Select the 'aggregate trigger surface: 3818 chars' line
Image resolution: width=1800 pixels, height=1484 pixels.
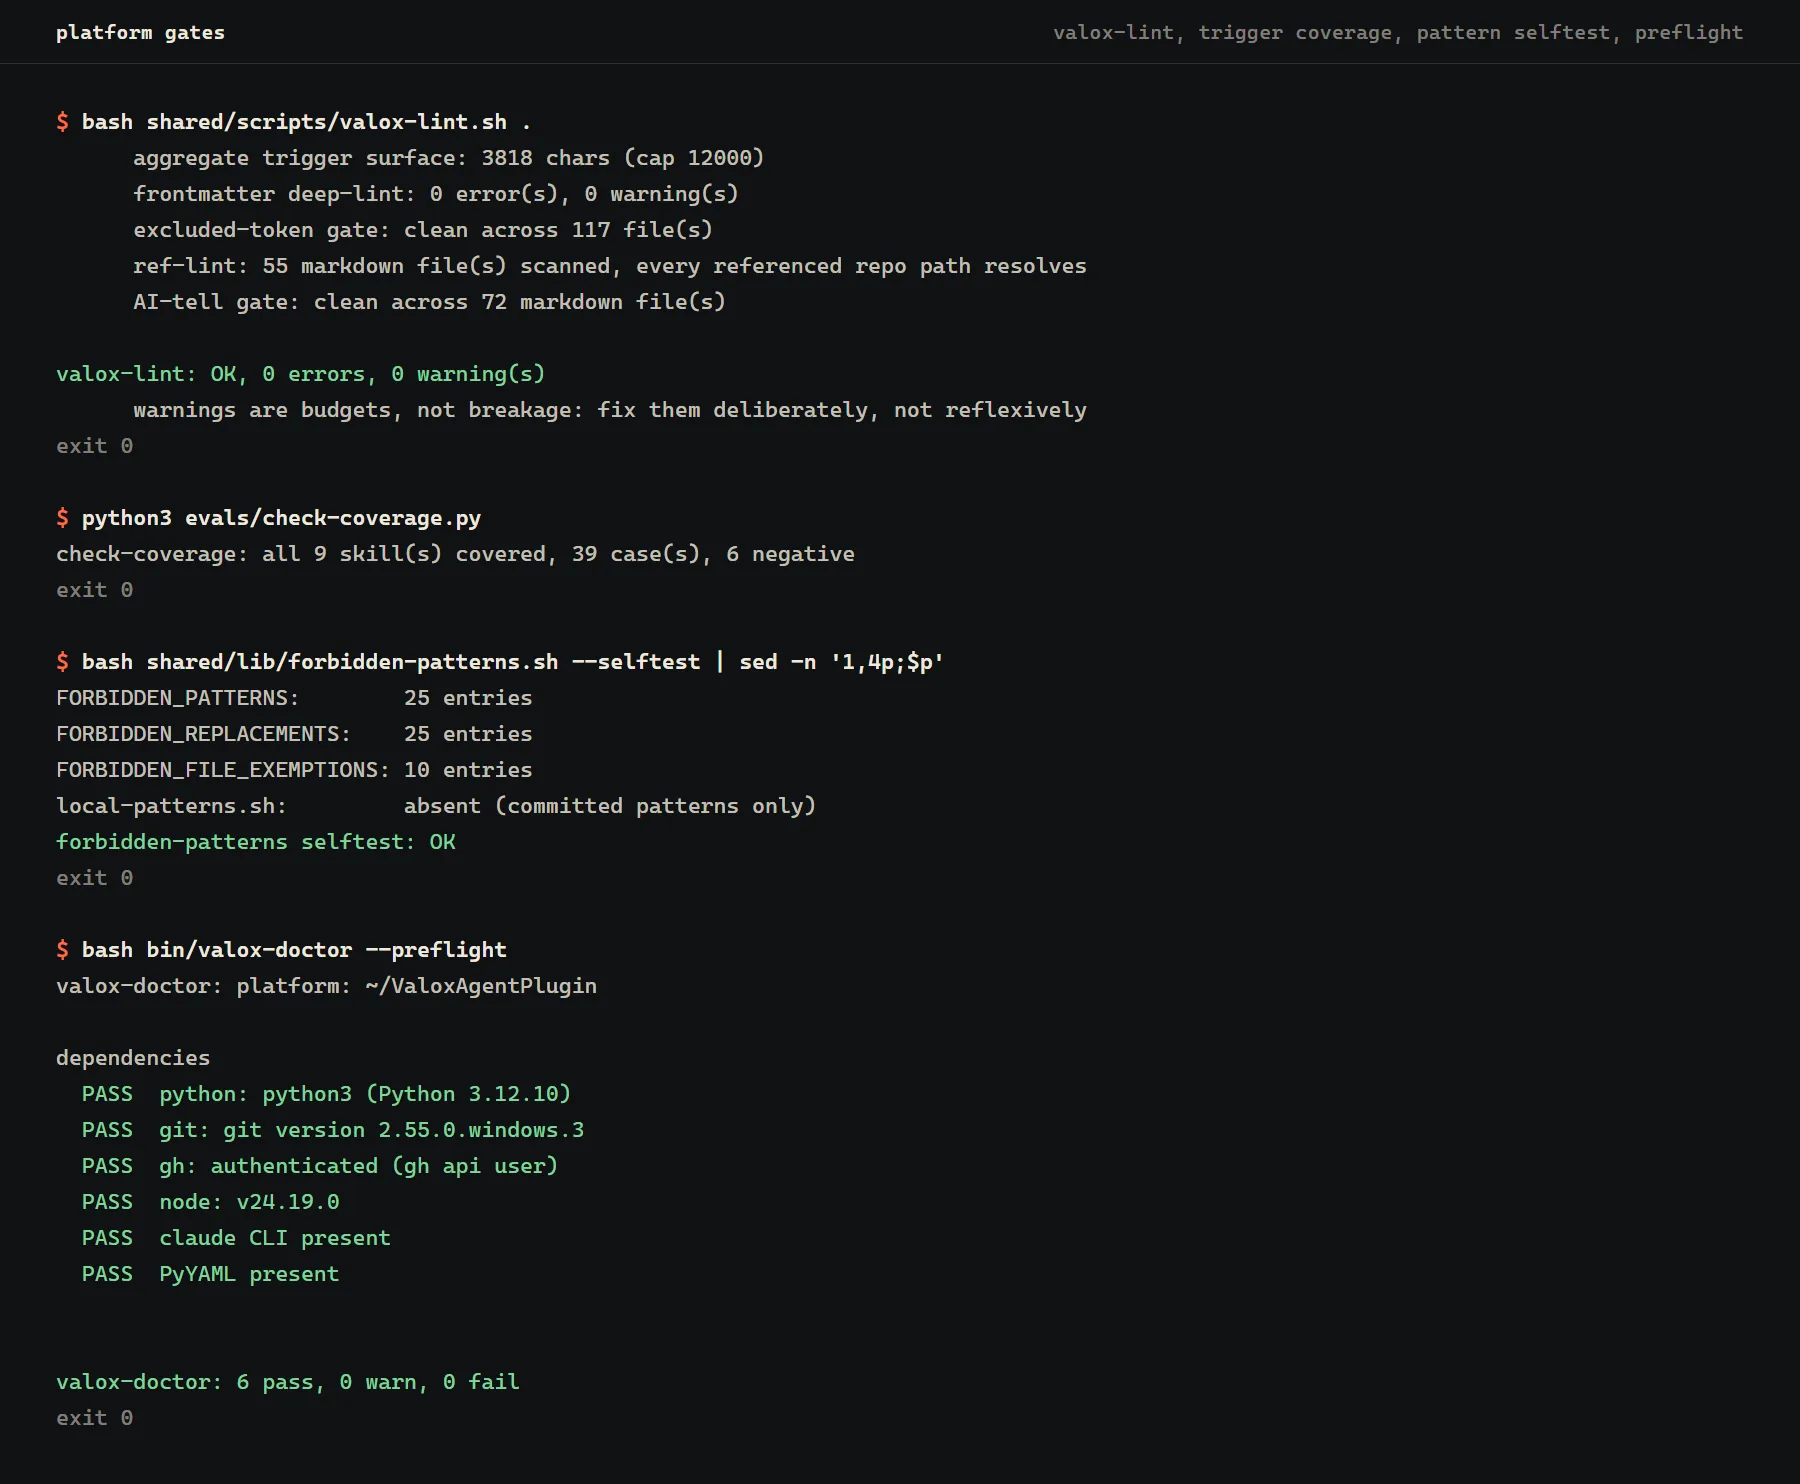coord(448,158)
